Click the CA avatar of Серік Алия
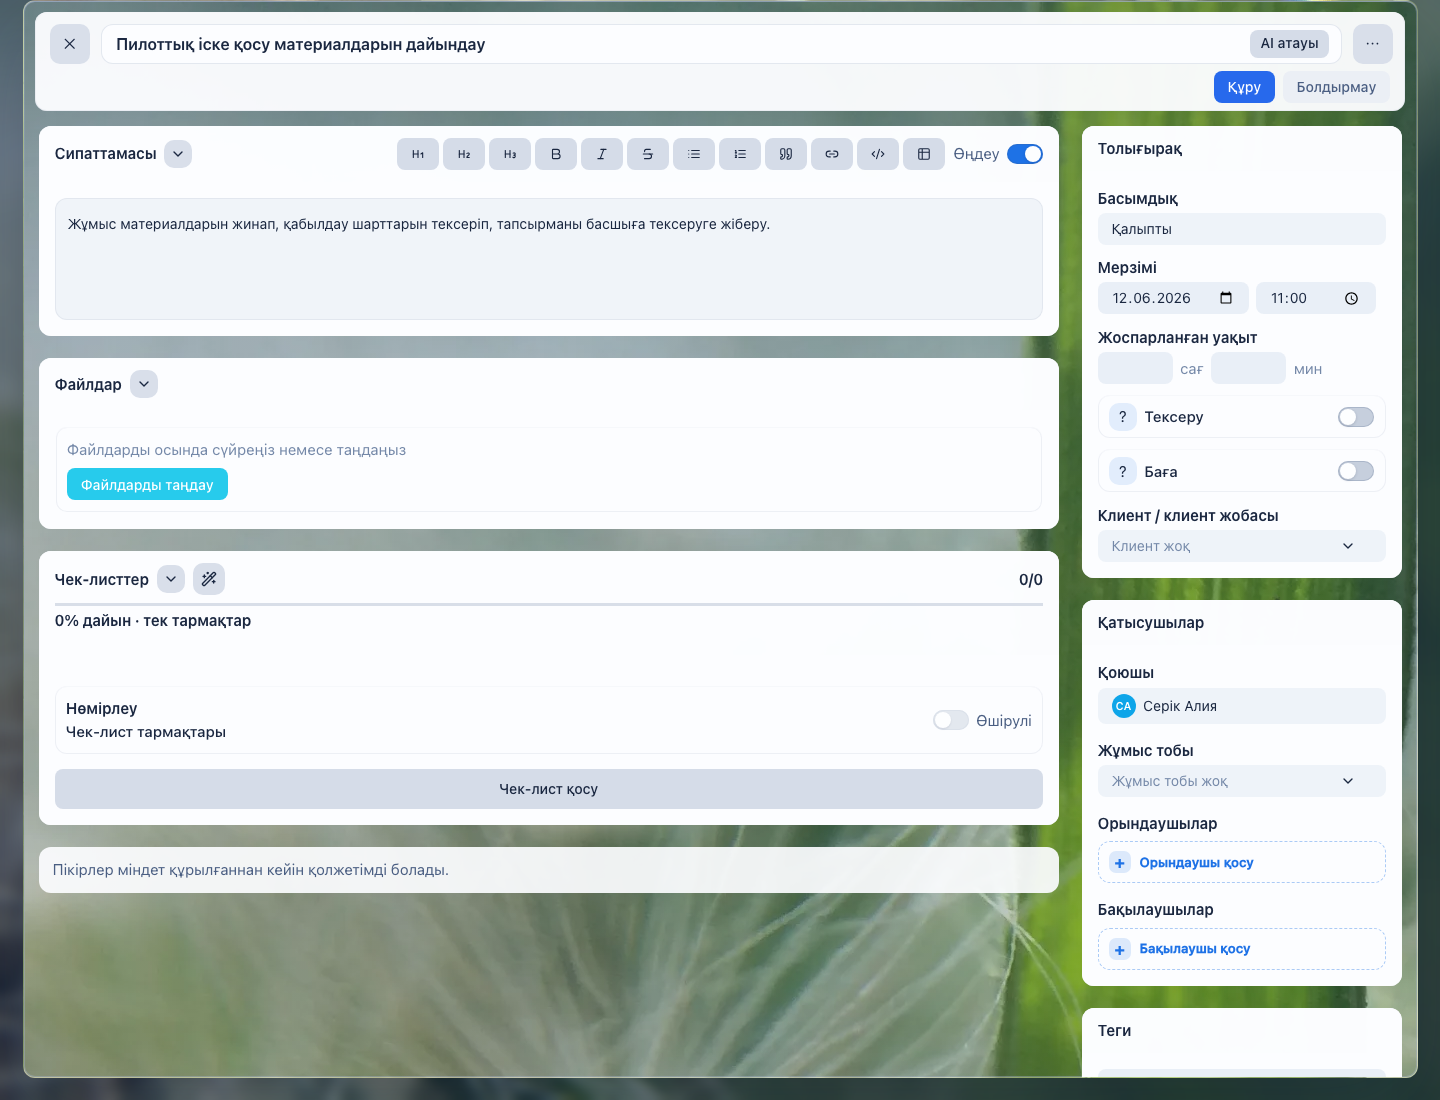The width and height of the screenshot is (1440, 1100). tap(1124, 706)
